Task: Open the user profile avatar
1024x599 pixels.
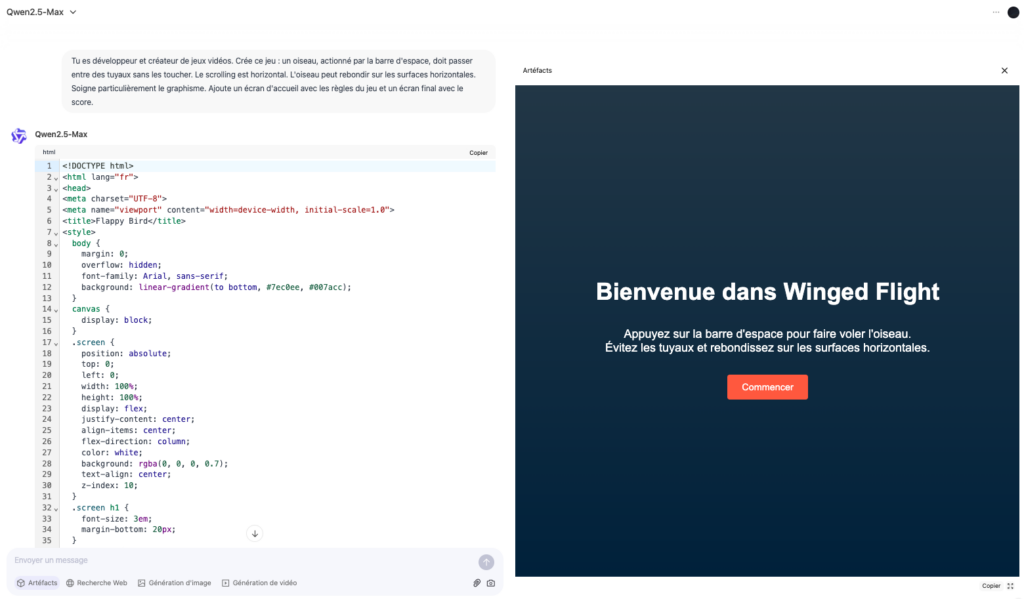Action: (x=1012, y=12)
